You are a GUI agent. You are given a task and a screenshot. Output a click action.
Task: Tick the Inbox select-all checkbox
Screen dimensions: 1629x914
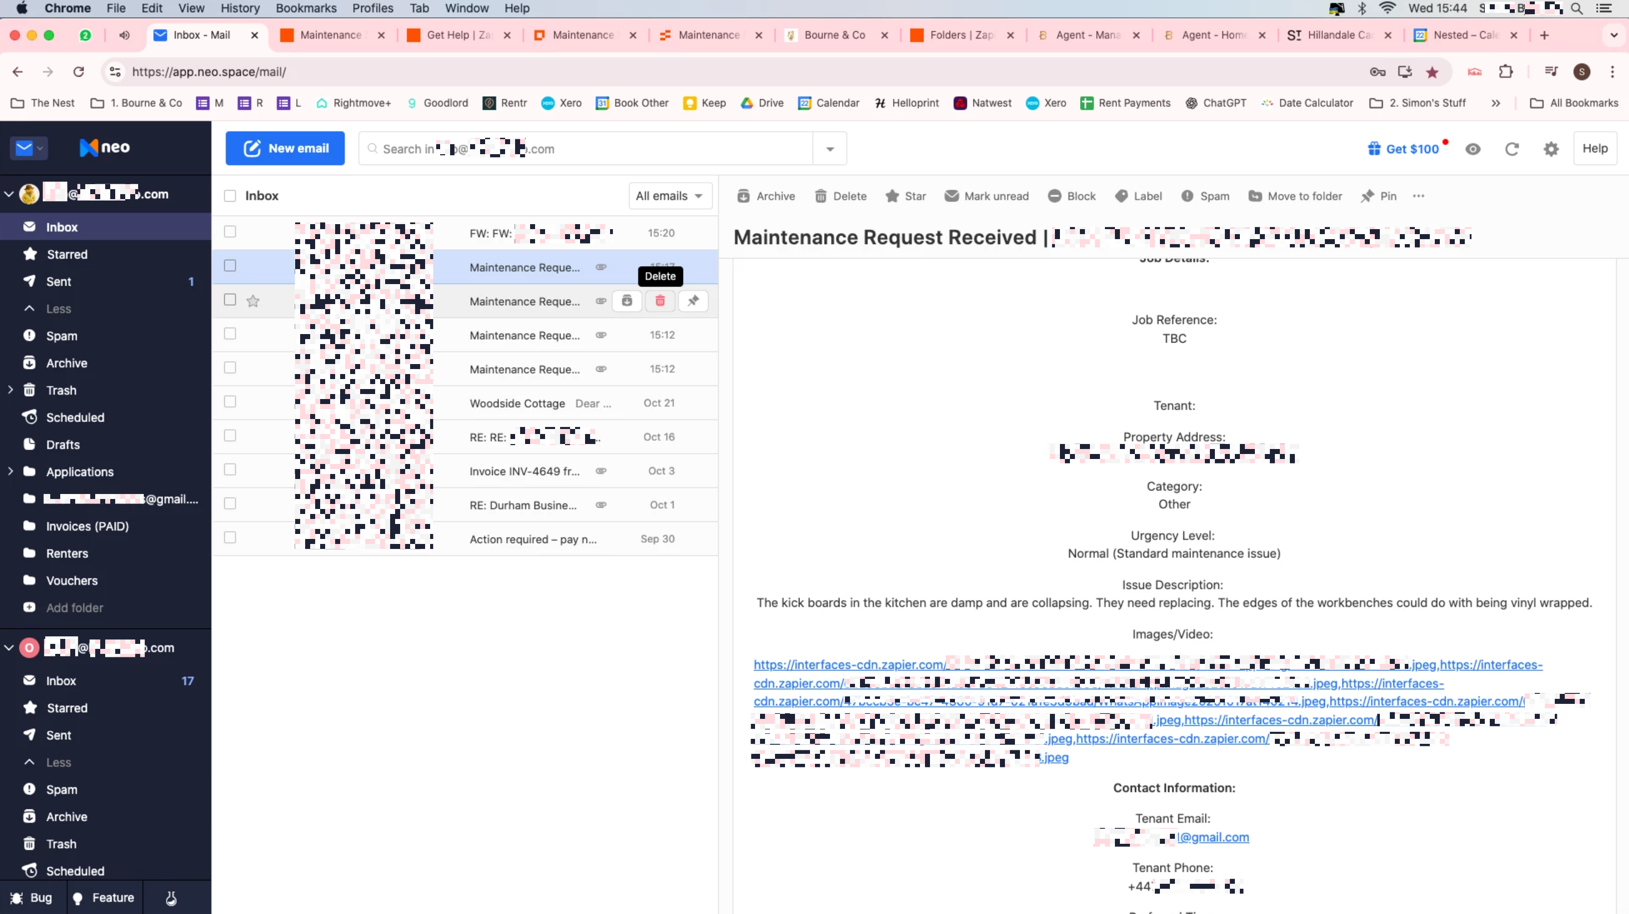[230, 196]
